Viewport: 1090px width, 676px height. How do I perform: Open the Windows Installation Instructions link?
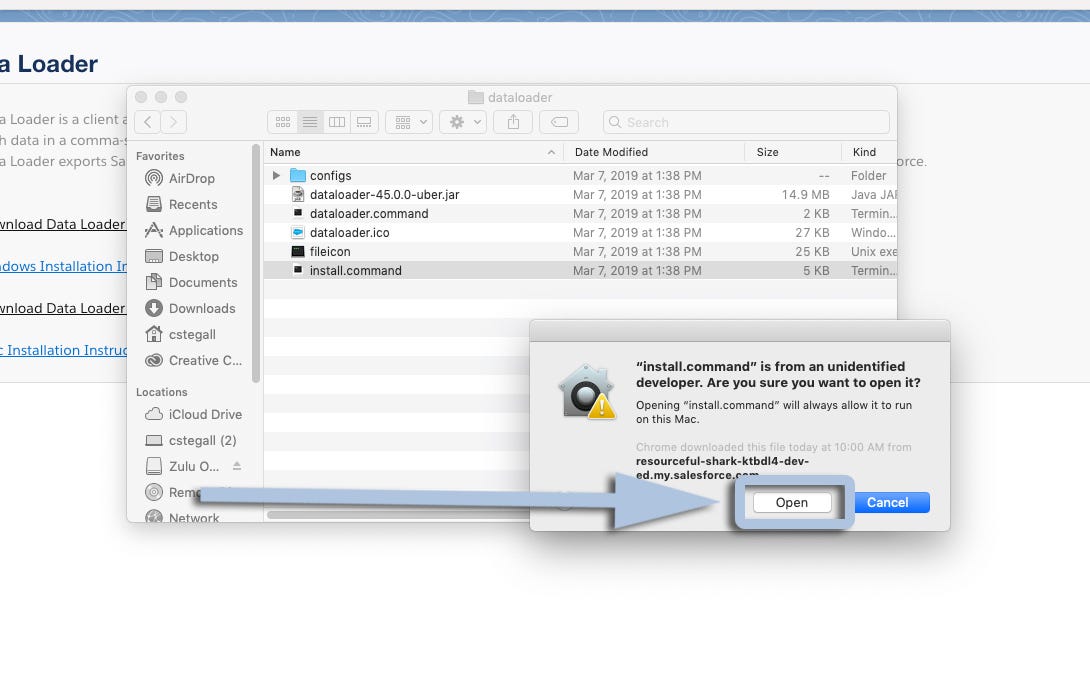(63, 266)
